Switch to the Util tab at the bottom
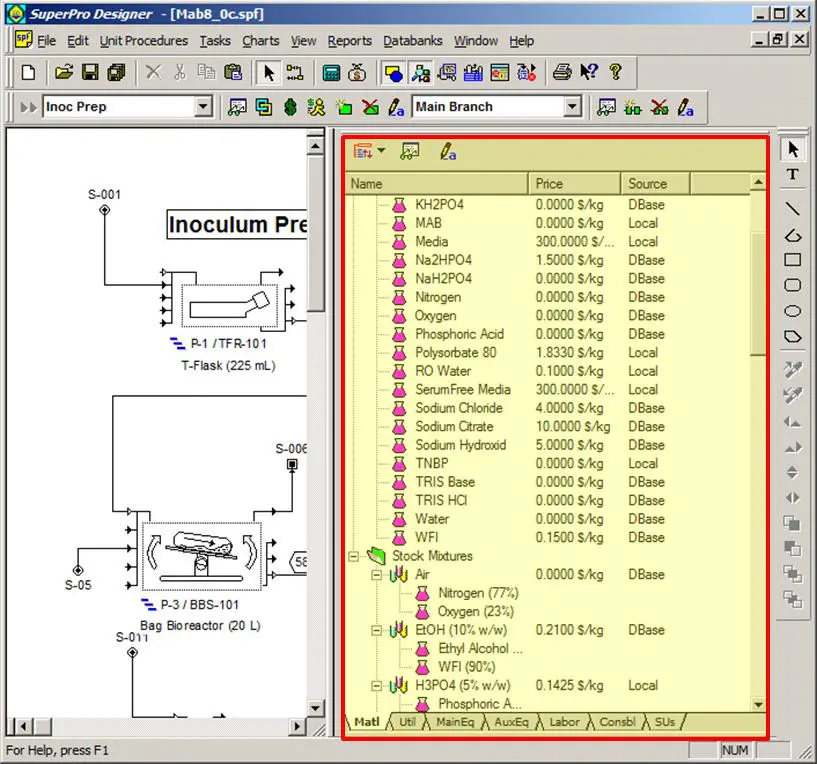This screenshot has height=764, width=817. [x=406, y=721]
